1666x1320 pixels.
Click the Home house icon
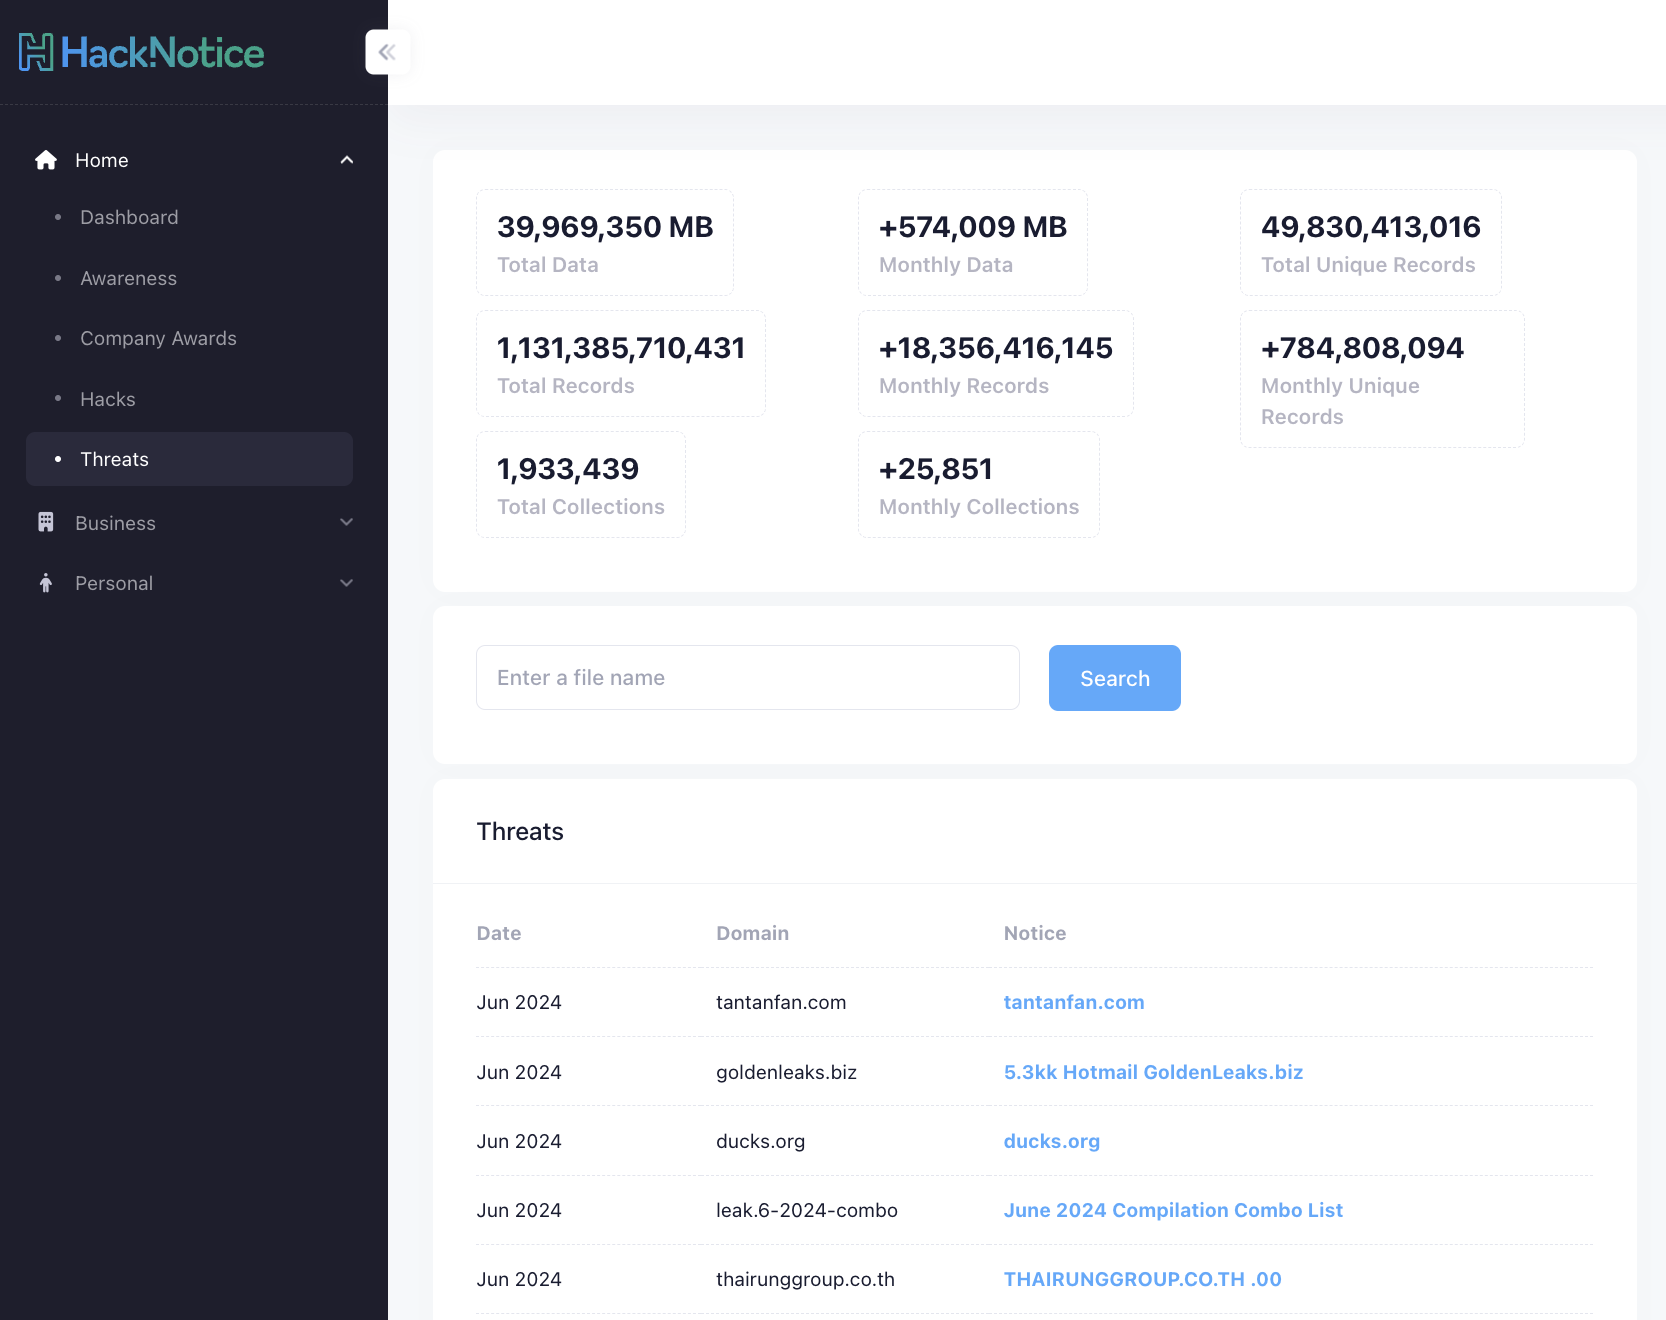click(x=46, y=160)
